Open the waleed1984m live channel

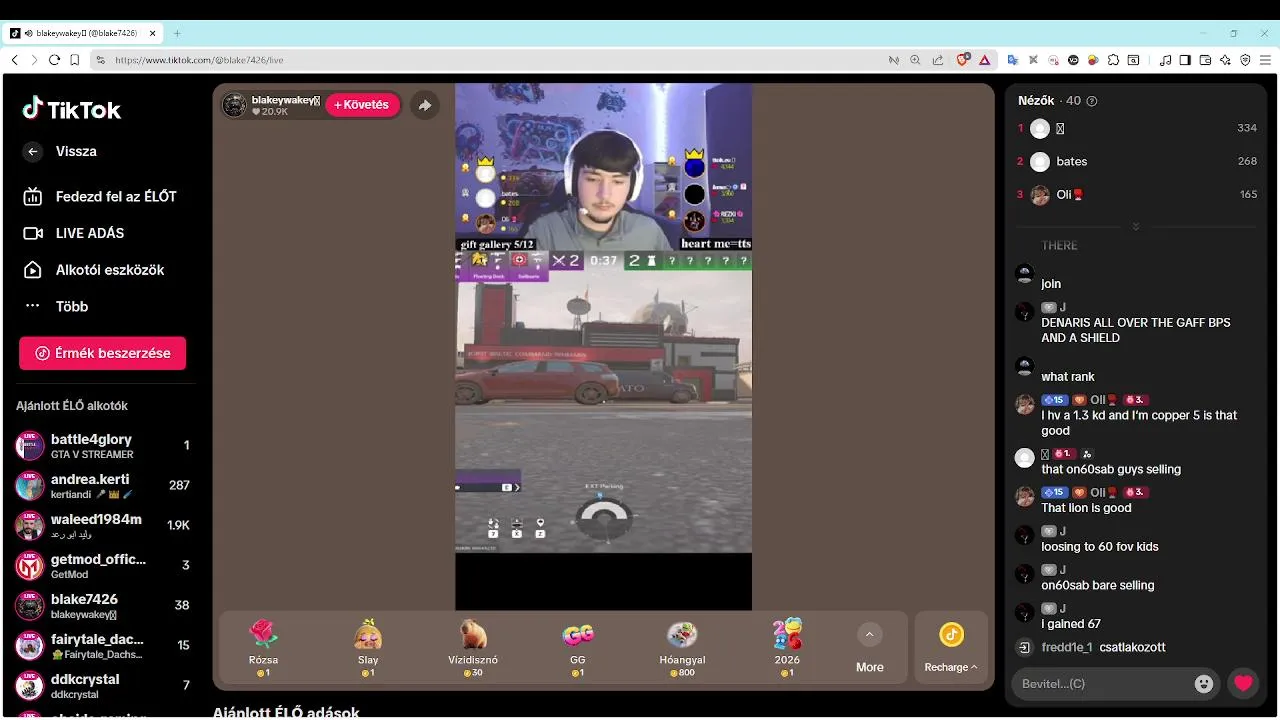coord(102,526)
